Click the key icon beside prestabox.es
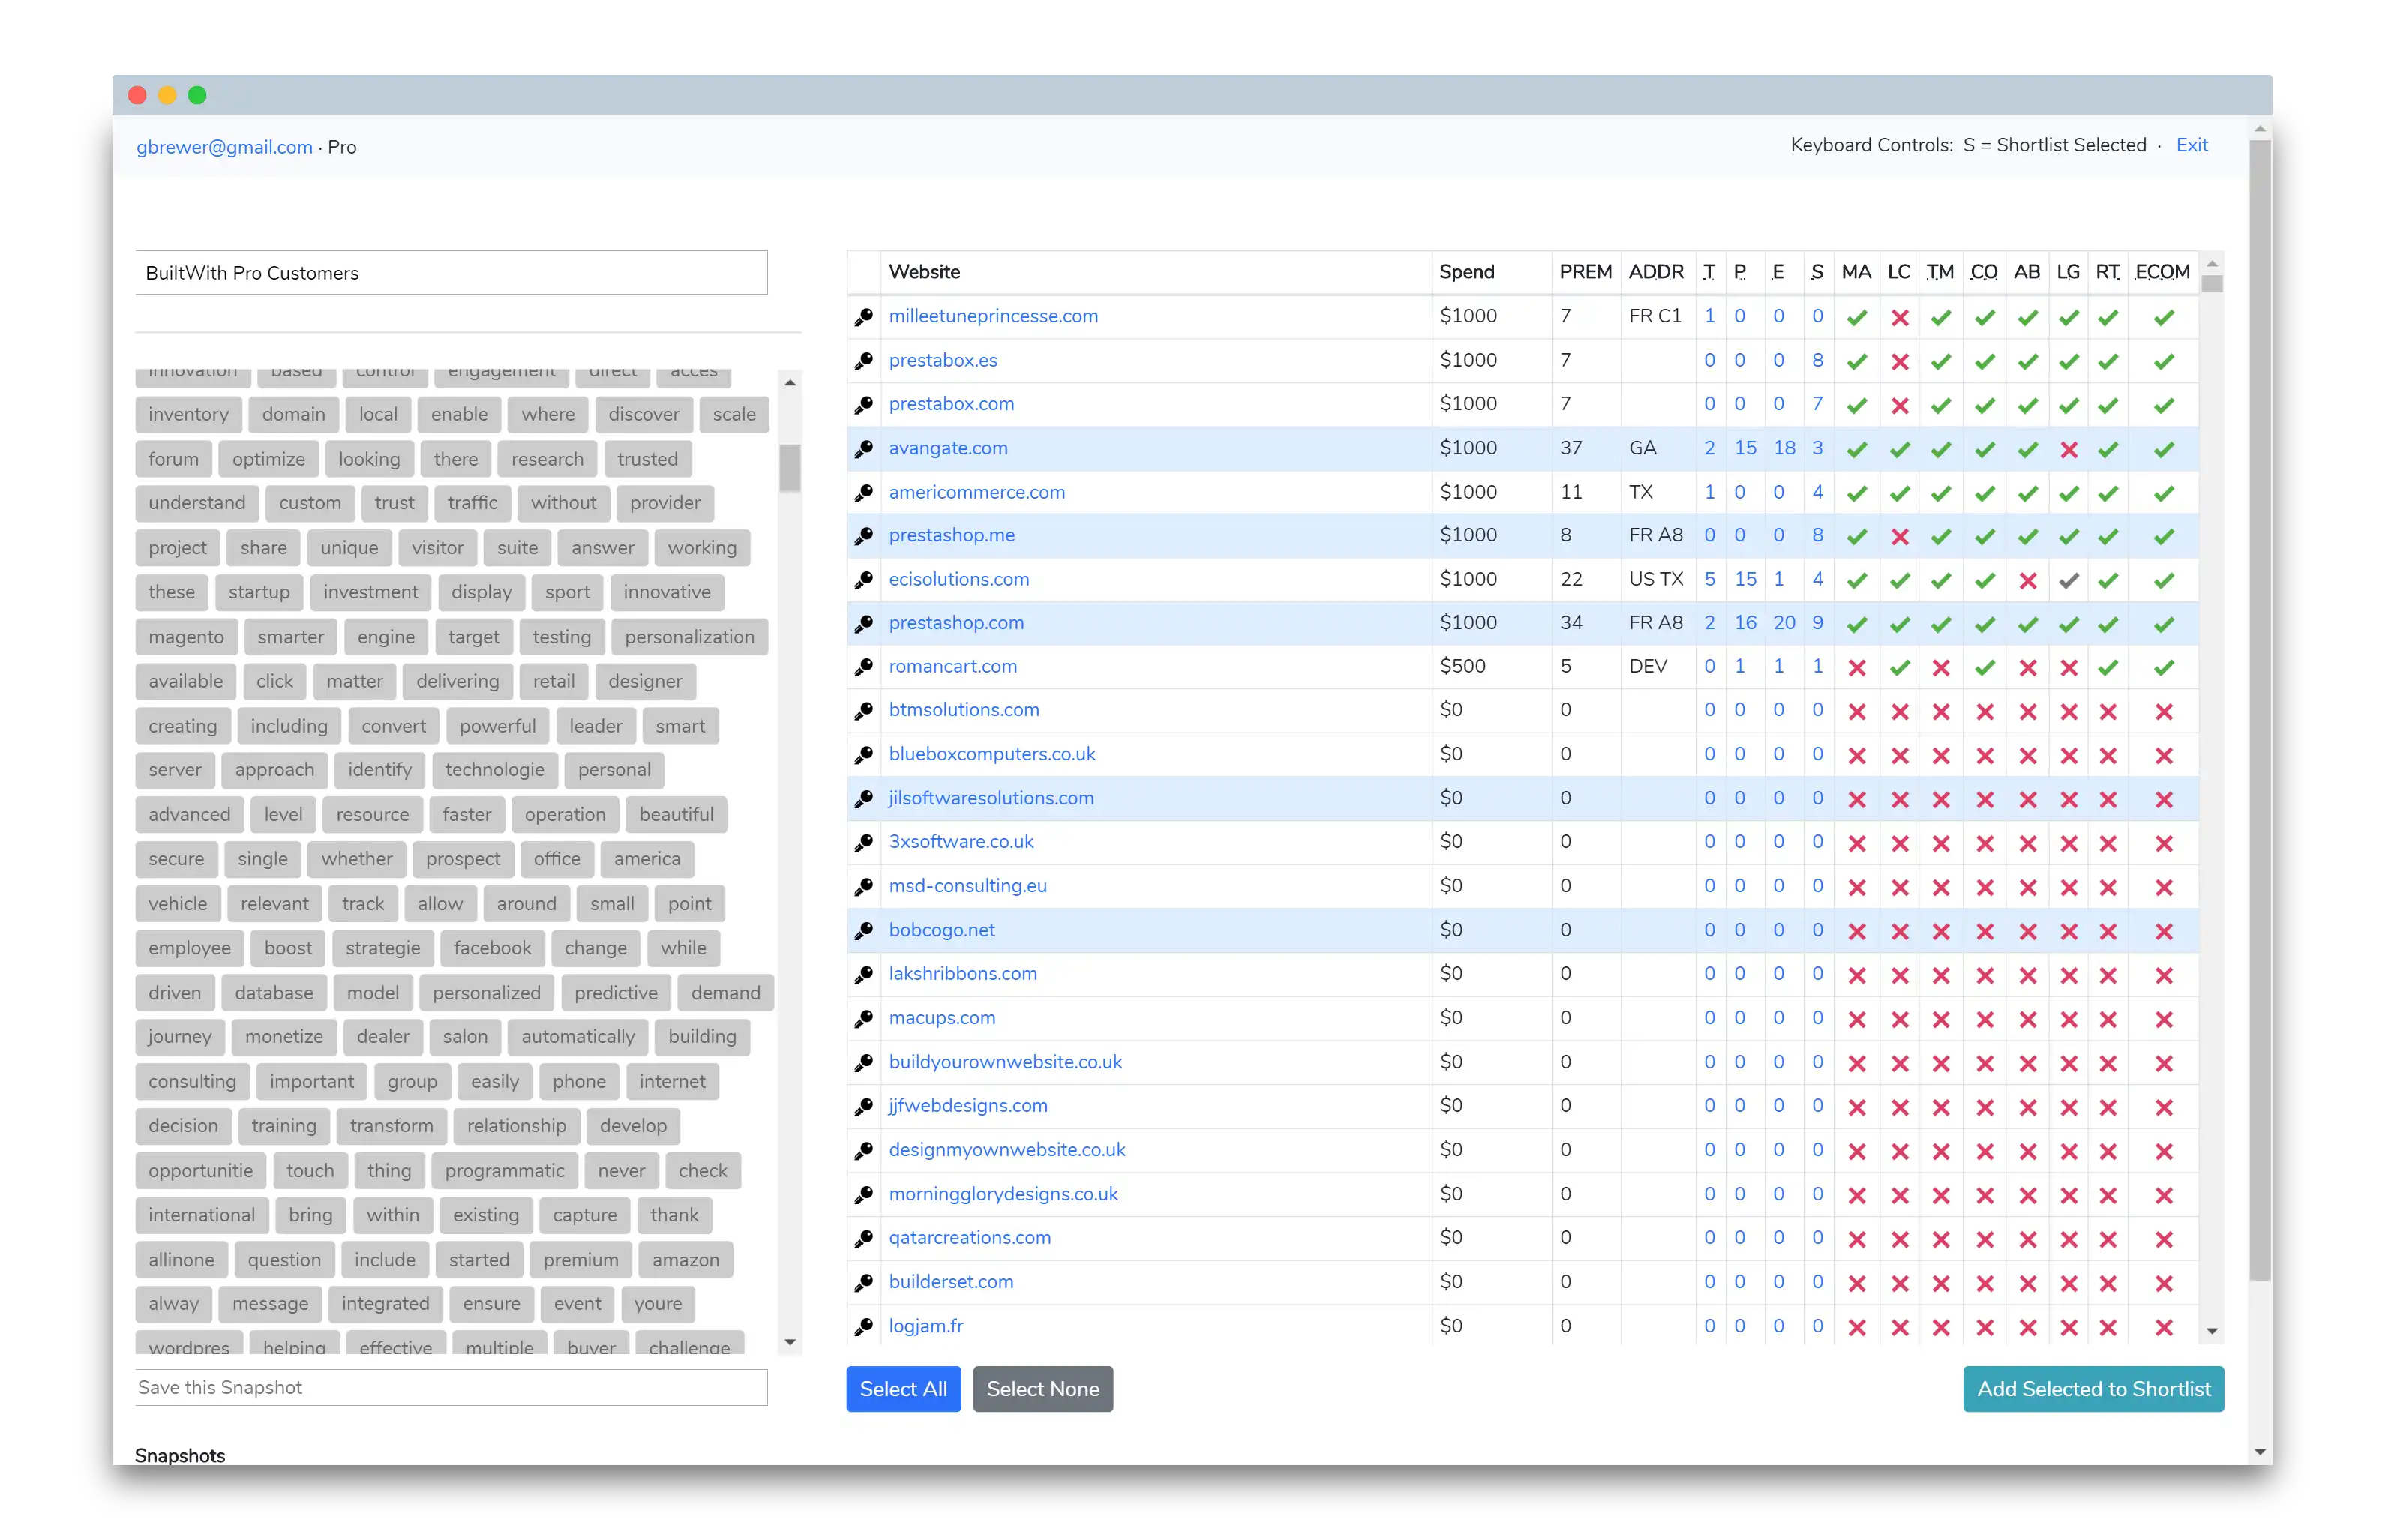Viewport: 2385px width, 1540px height. point(864,361)
